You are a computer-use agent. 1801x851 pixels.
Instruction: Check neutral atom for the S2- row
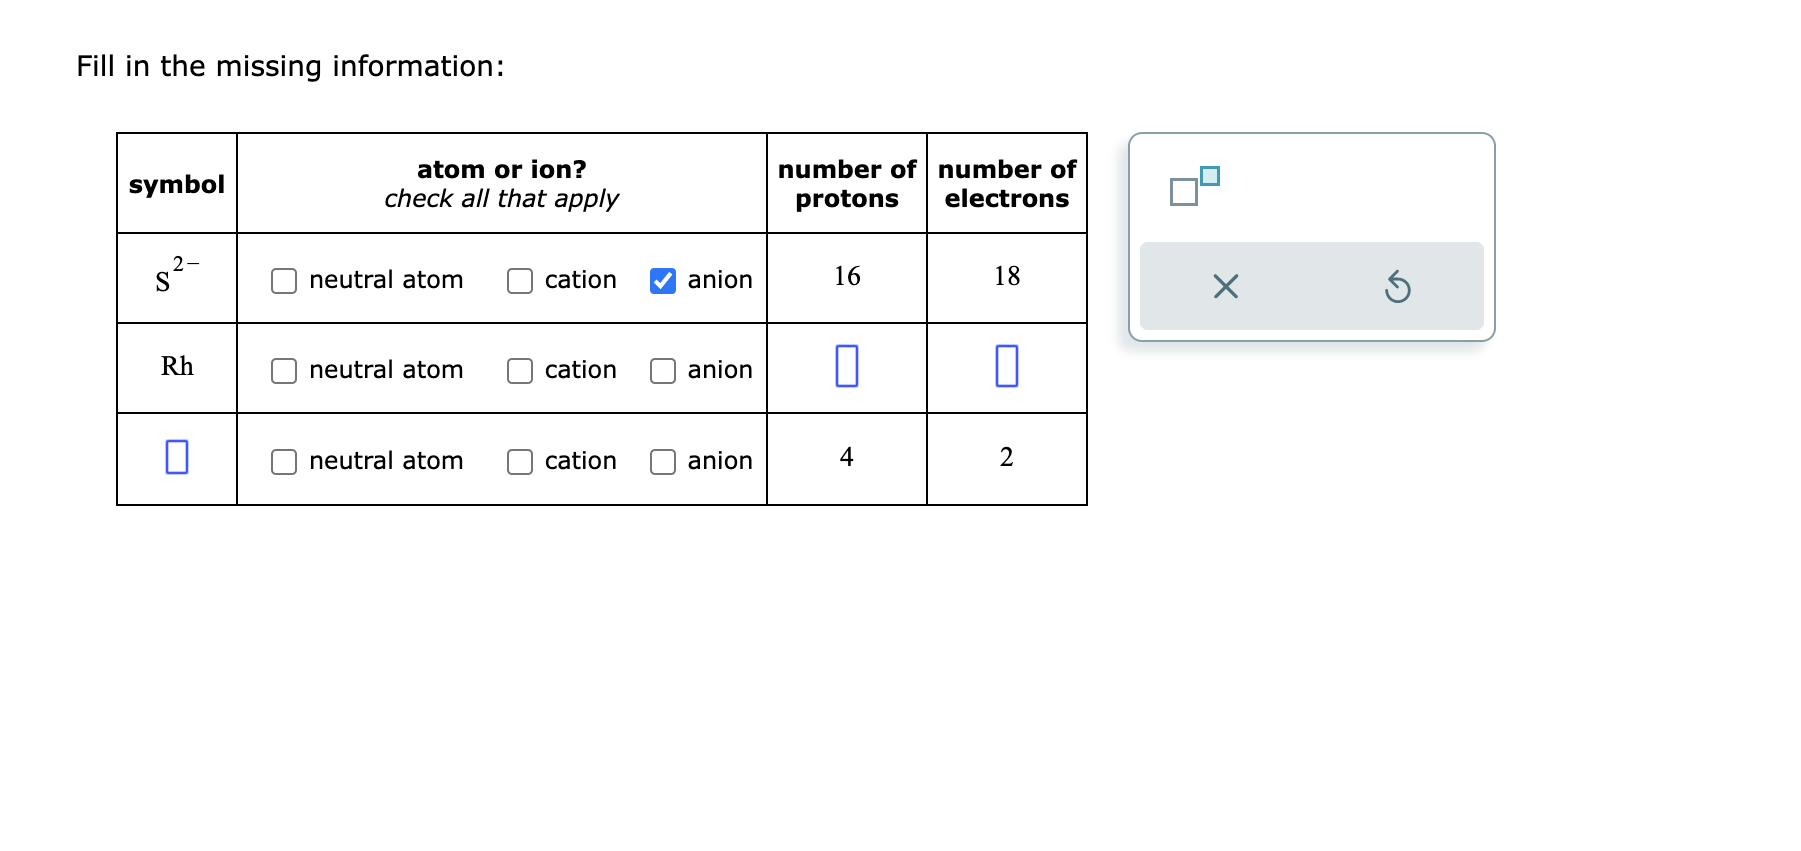tap(283, 281)
